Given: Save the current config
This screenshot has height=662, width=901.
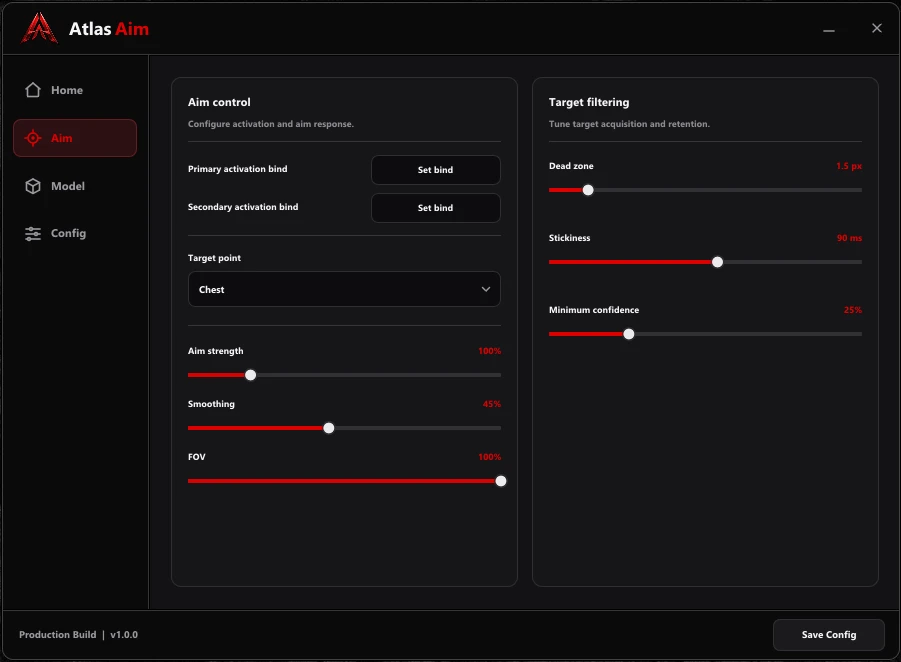Looking at the screenshot, I should pyautogui.click(x=829, y=634).
